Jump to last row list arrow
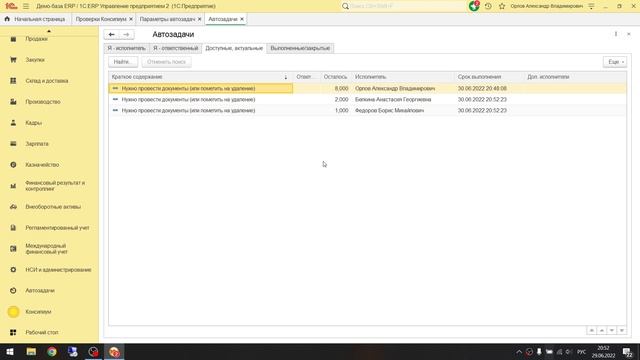Viewport: 640px width, 360px height. (622, 330)
